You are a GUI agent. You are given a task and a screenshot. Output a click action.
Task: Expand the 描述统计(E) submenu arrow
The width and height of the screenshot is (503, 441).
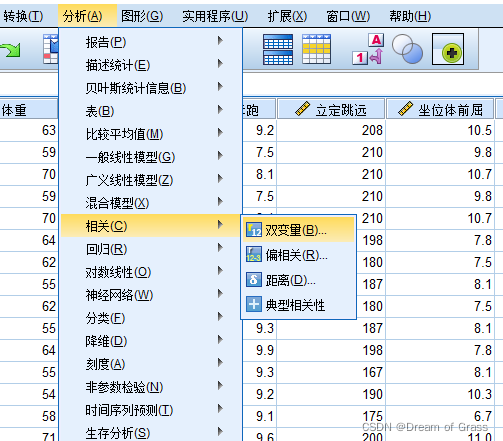click(220, 63)
